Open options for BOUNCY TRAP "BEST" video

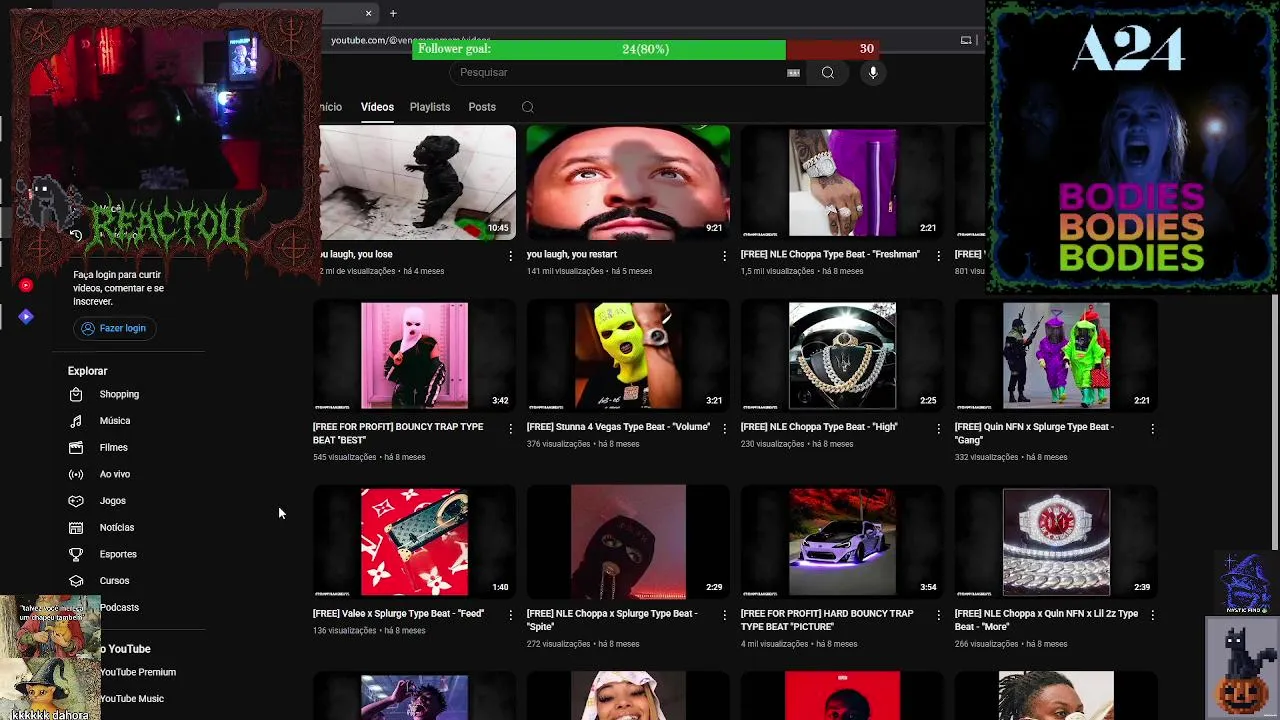click(510, 428)
